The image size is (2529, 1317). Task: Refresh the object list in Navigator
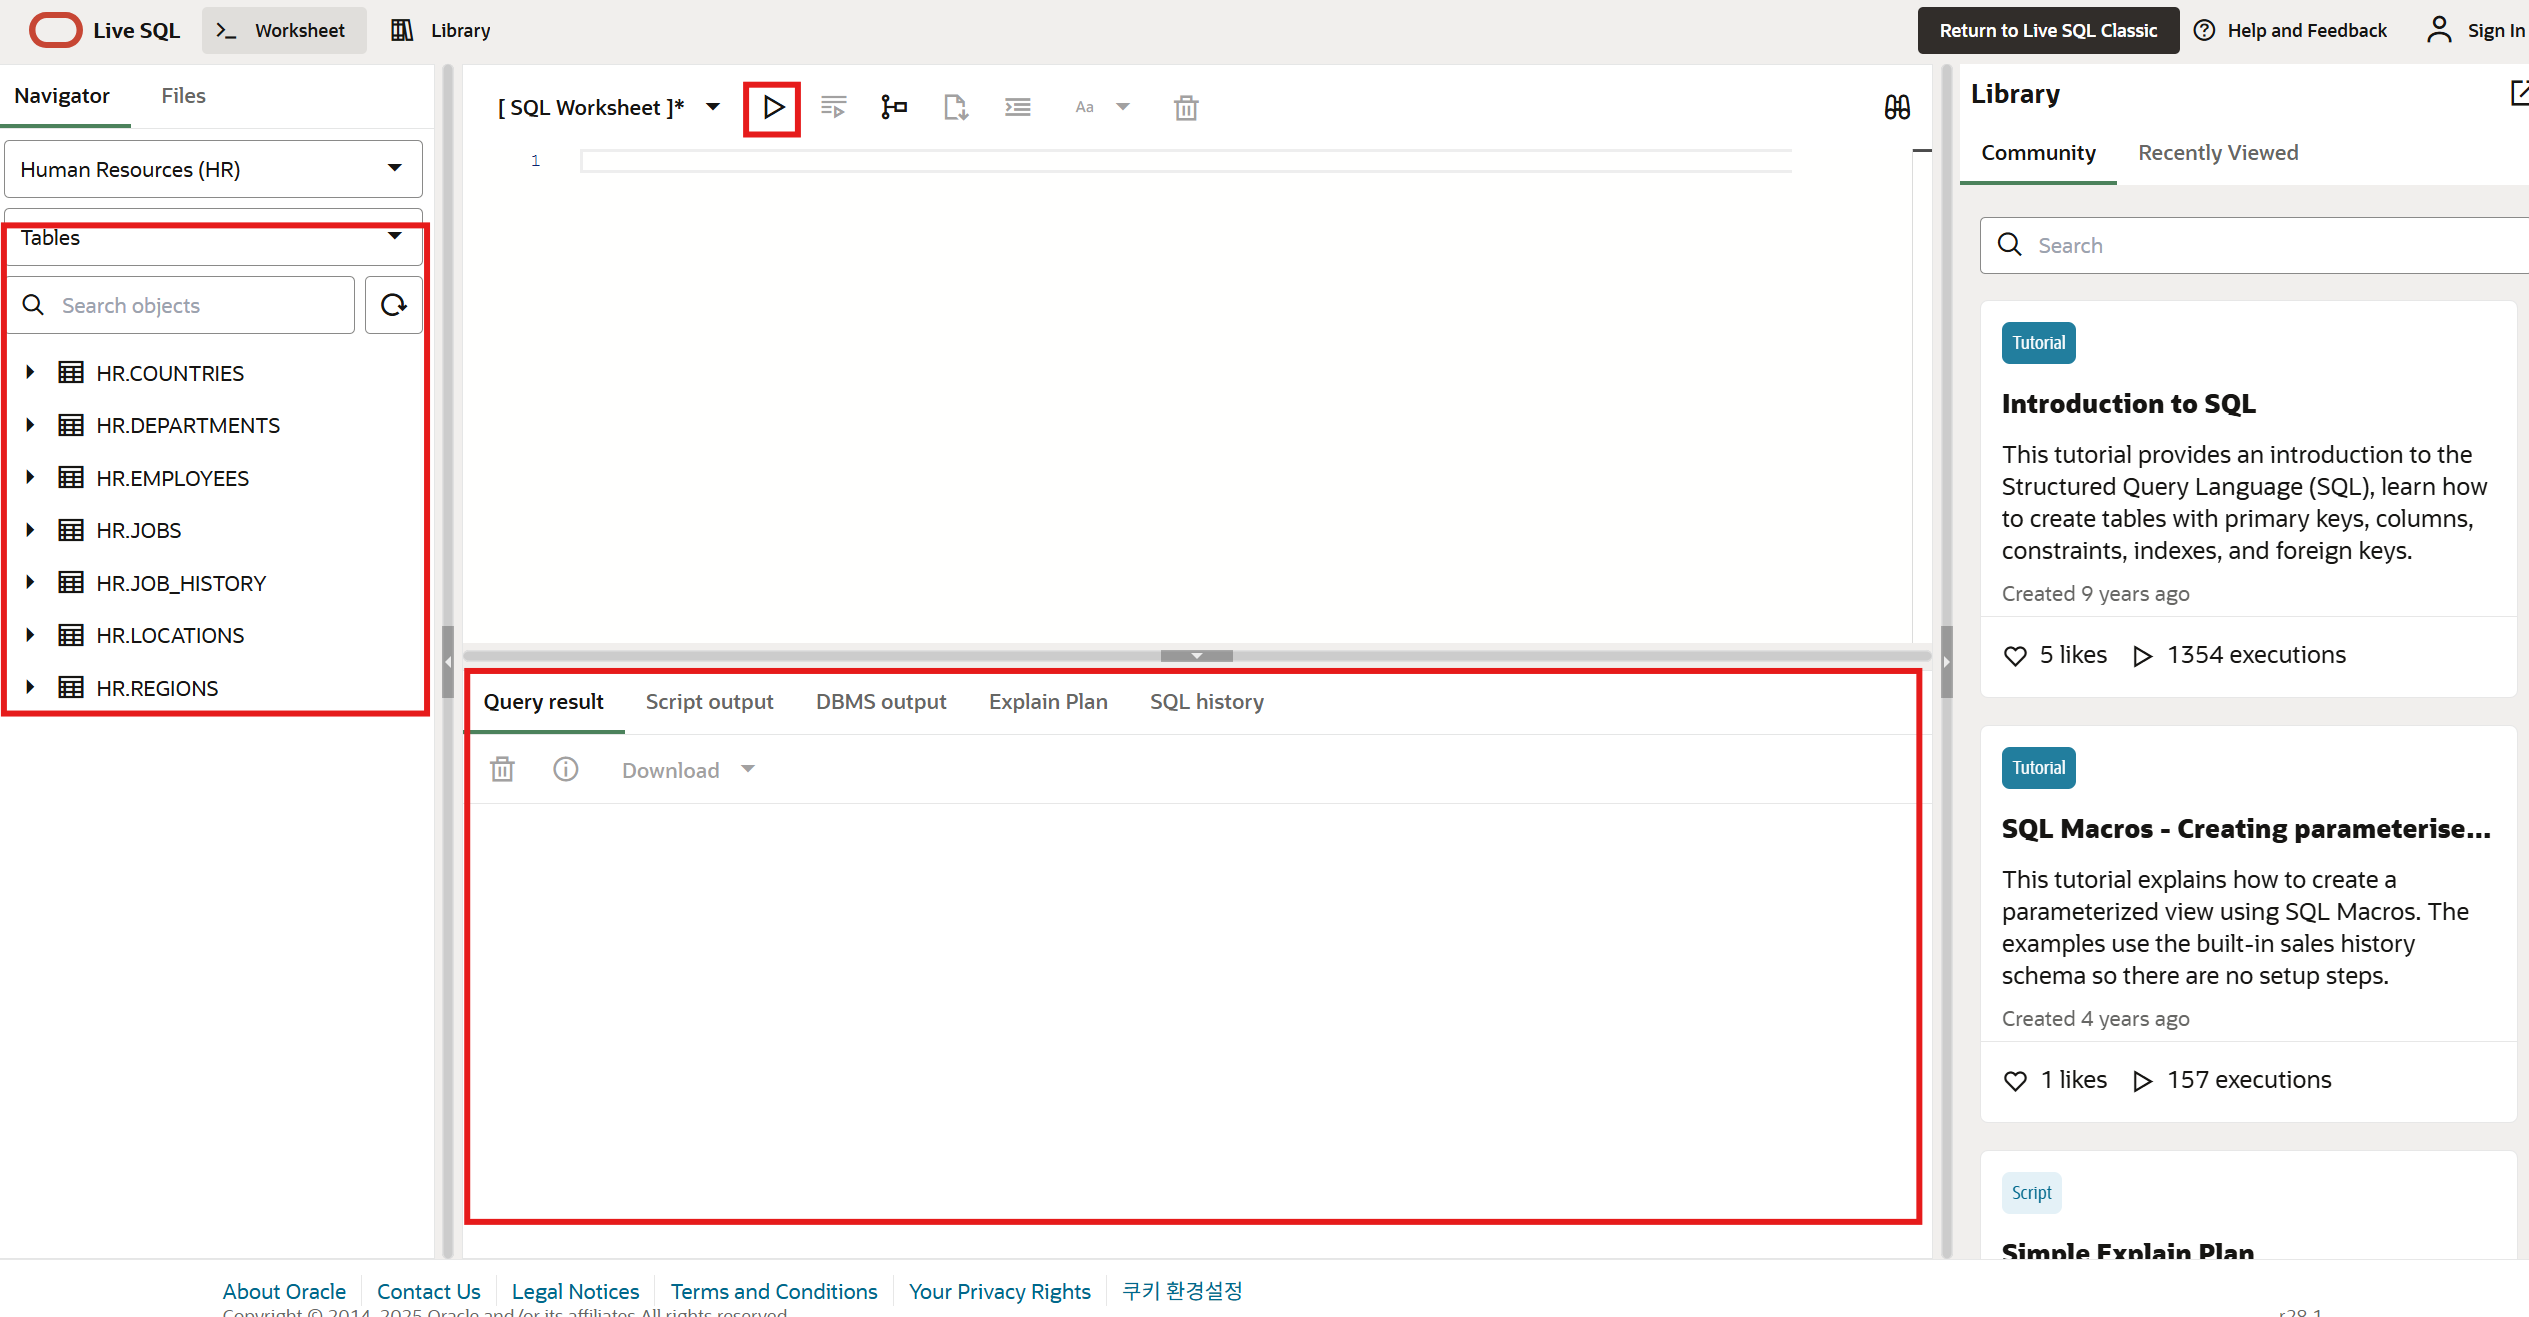pyautogui.click(x=393, y=305)
